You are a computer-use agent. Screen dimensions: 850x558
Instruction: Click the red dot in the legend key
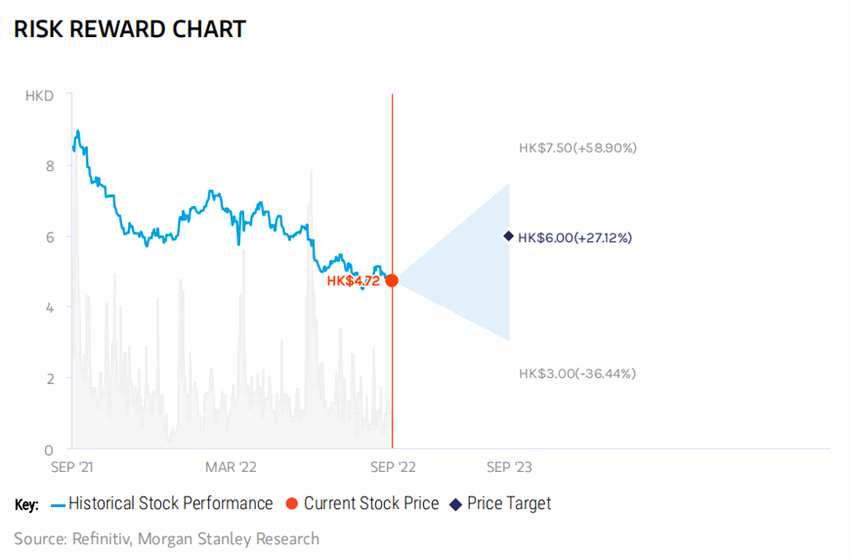click(291, 504)
